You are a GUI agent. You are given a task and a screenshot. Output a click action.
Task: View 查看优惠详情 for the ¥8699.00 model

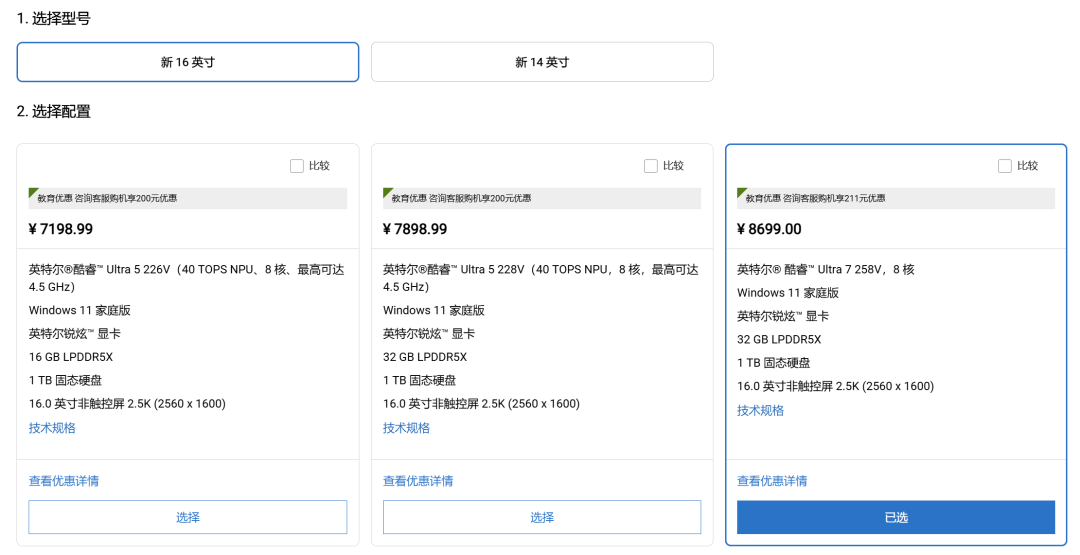pos(772,481)
